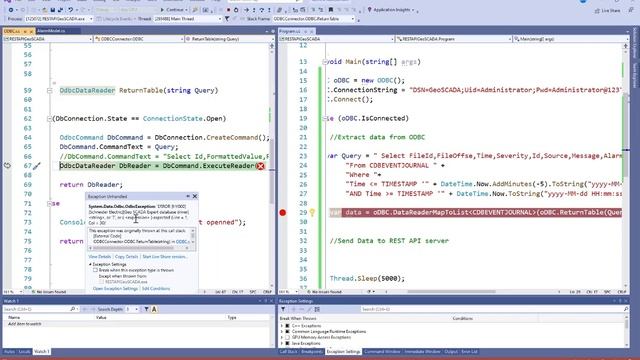Click the Copy Details link
This screenshot has height=360, width=640.
pyautogui.click(x=127, y=257)
